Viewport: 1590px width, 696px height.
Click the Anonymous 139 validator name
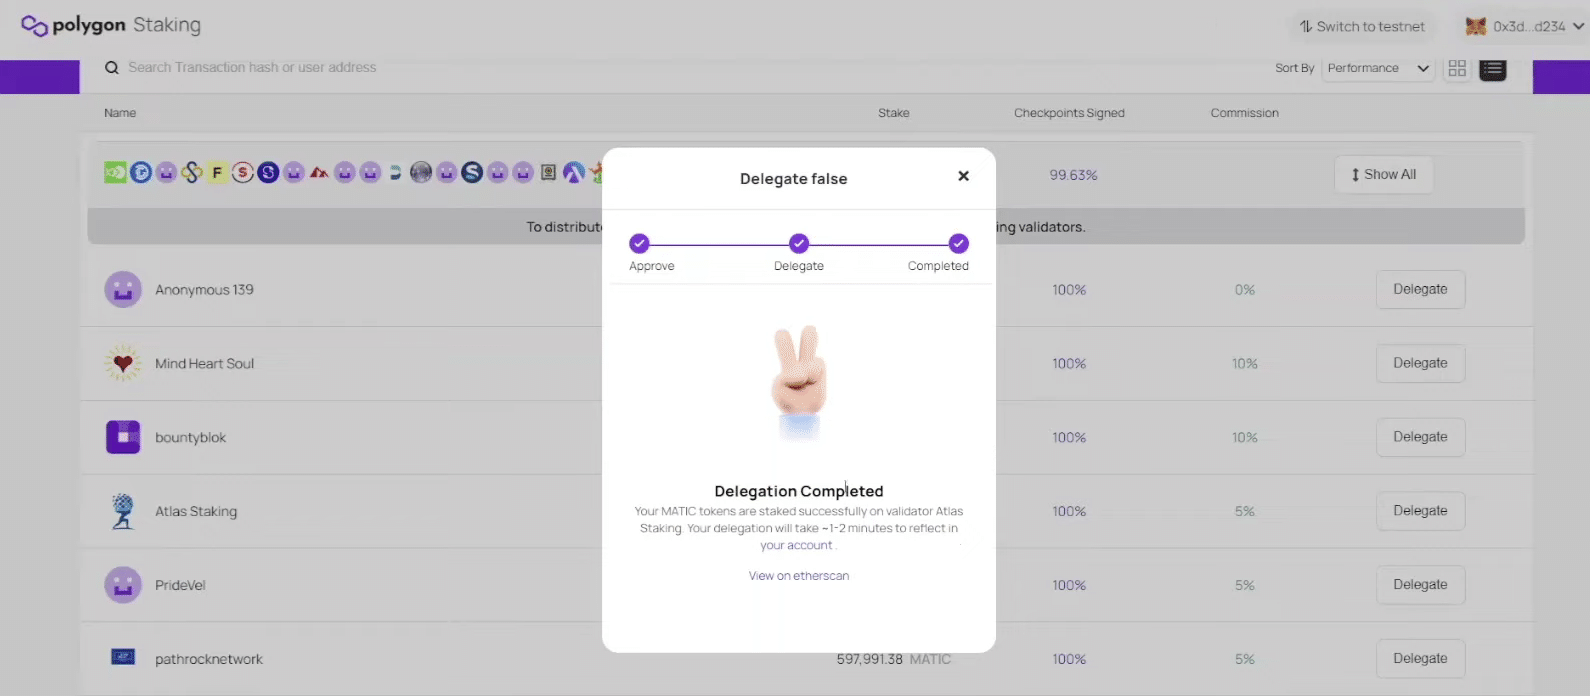[x=204, y=290]
